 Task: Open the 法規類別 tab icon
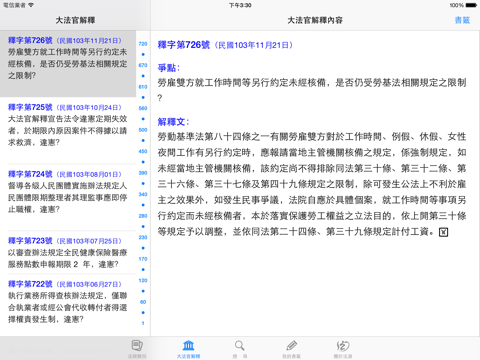coord(137,345)
